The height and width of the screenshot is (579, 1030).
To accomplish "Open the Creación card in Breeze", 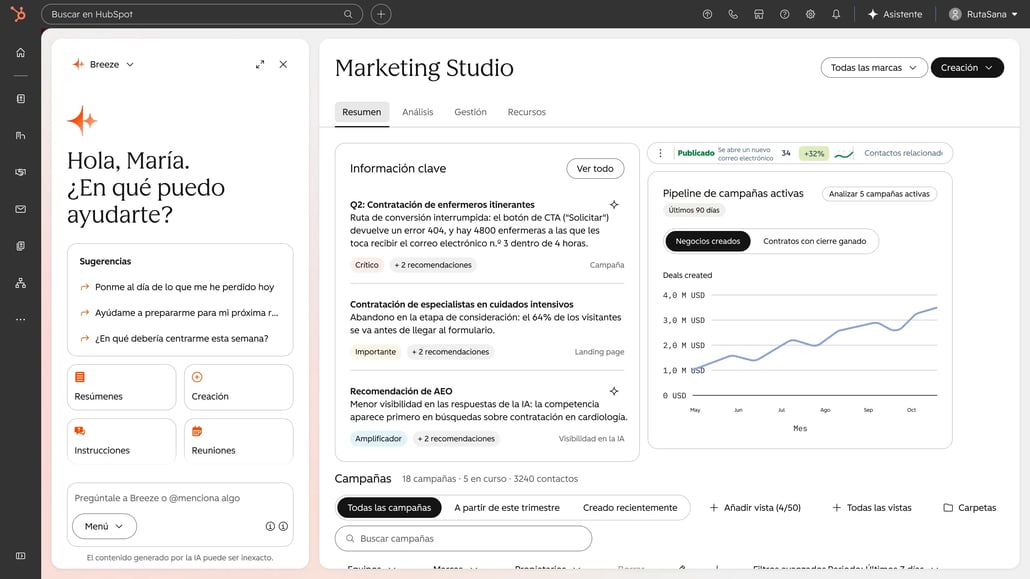I will point(238,387).
